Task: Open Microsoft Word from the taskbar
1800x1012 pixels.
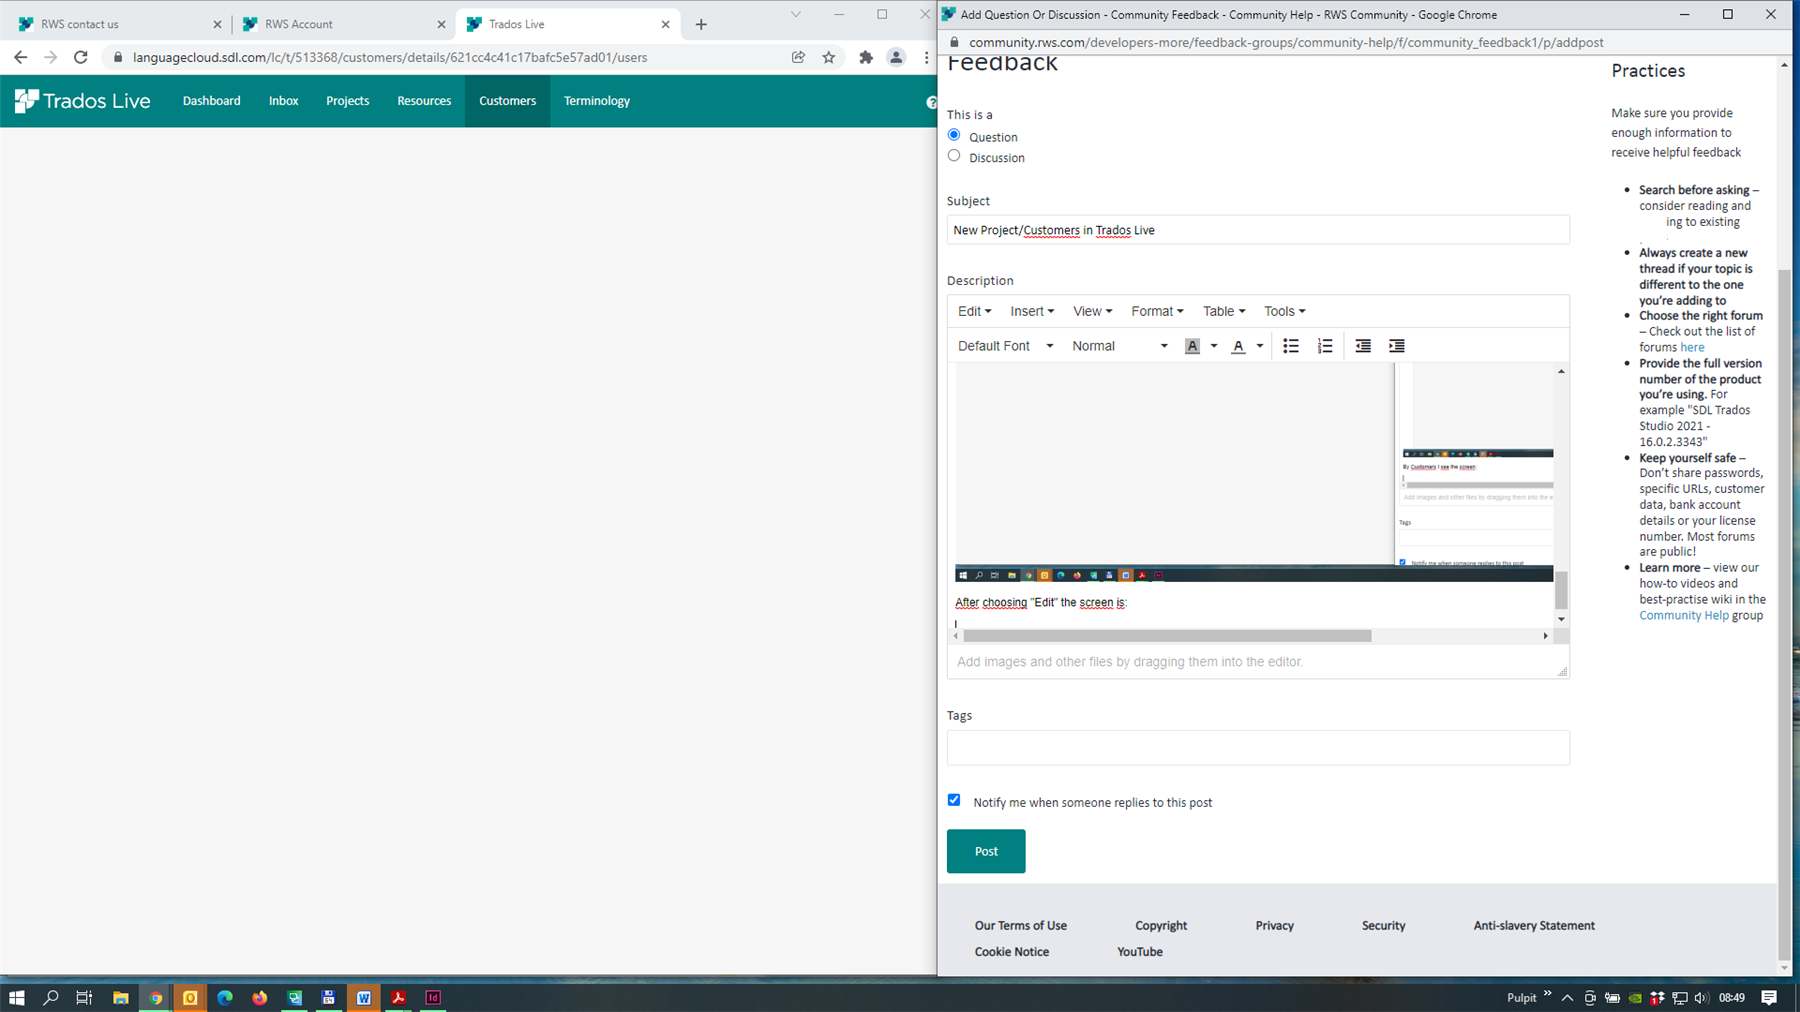Action: coord(364,997)
